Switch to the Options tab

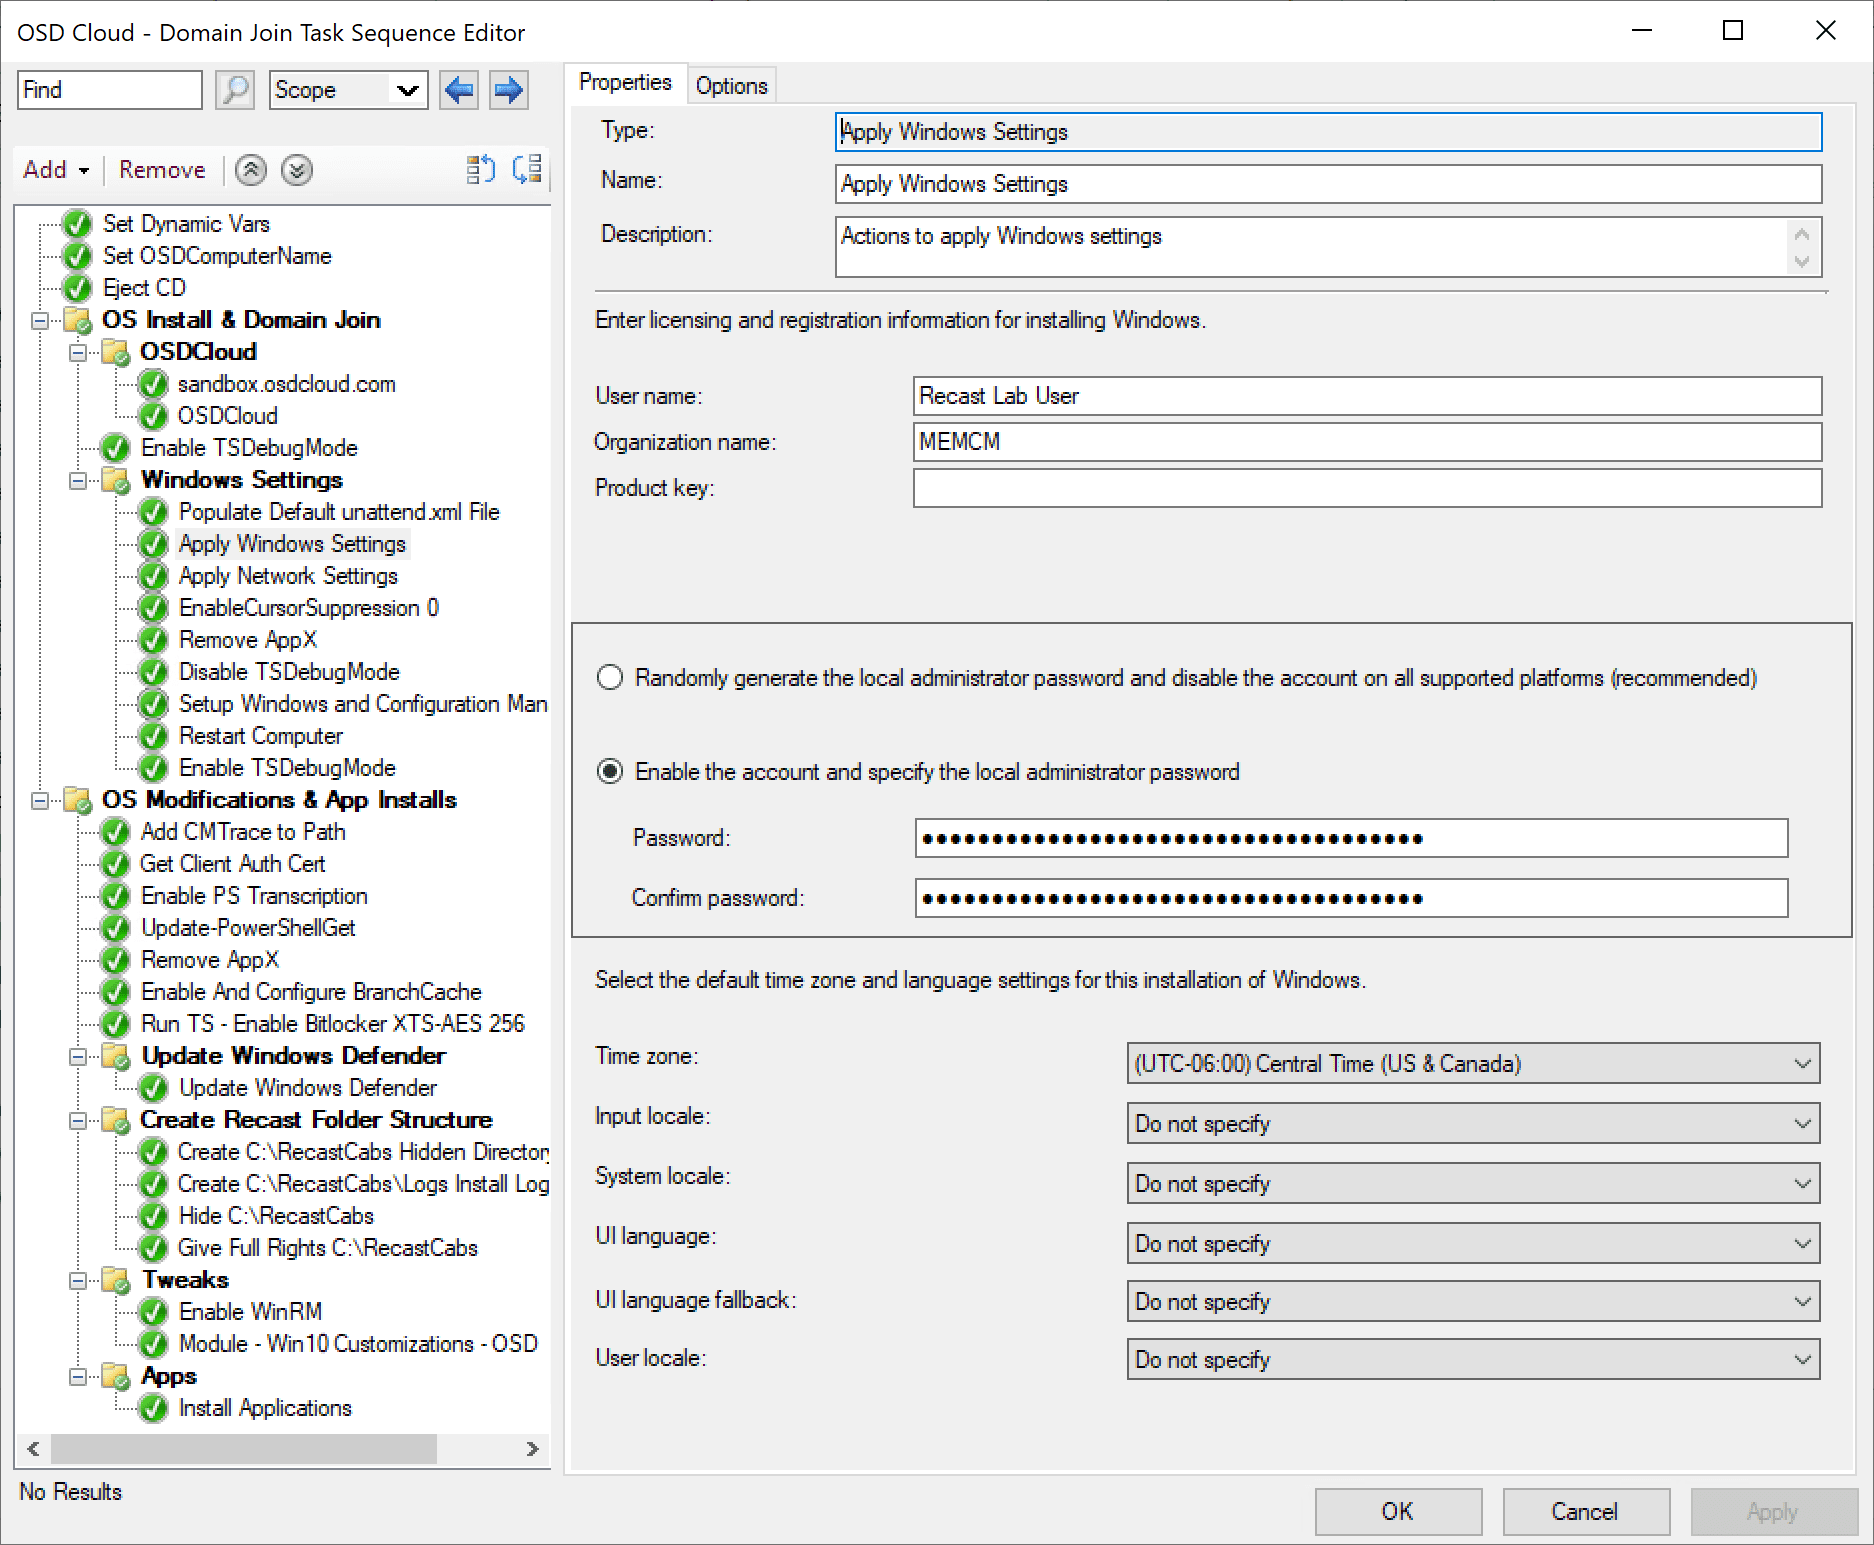[731, 85]
